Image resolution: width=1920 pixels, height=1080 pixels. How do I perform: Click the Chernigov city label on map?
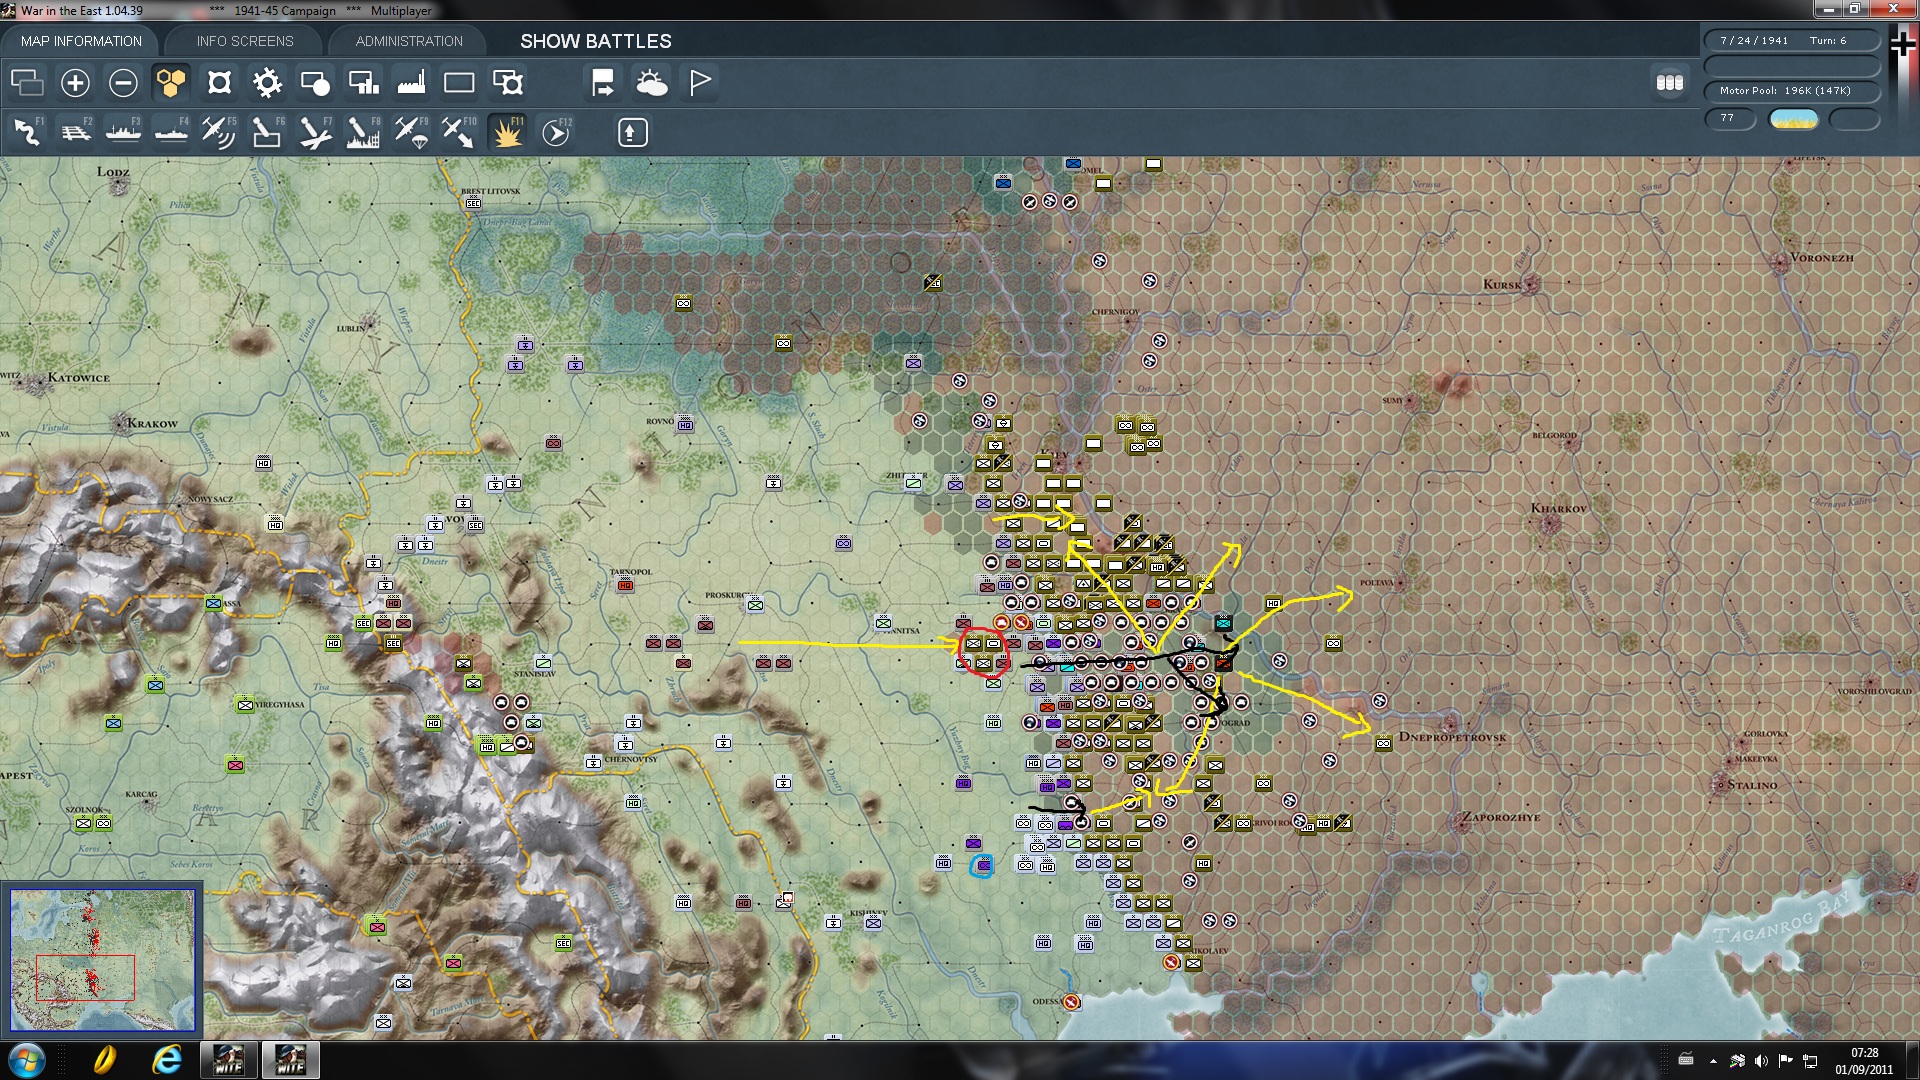[x=1115, y=312]
